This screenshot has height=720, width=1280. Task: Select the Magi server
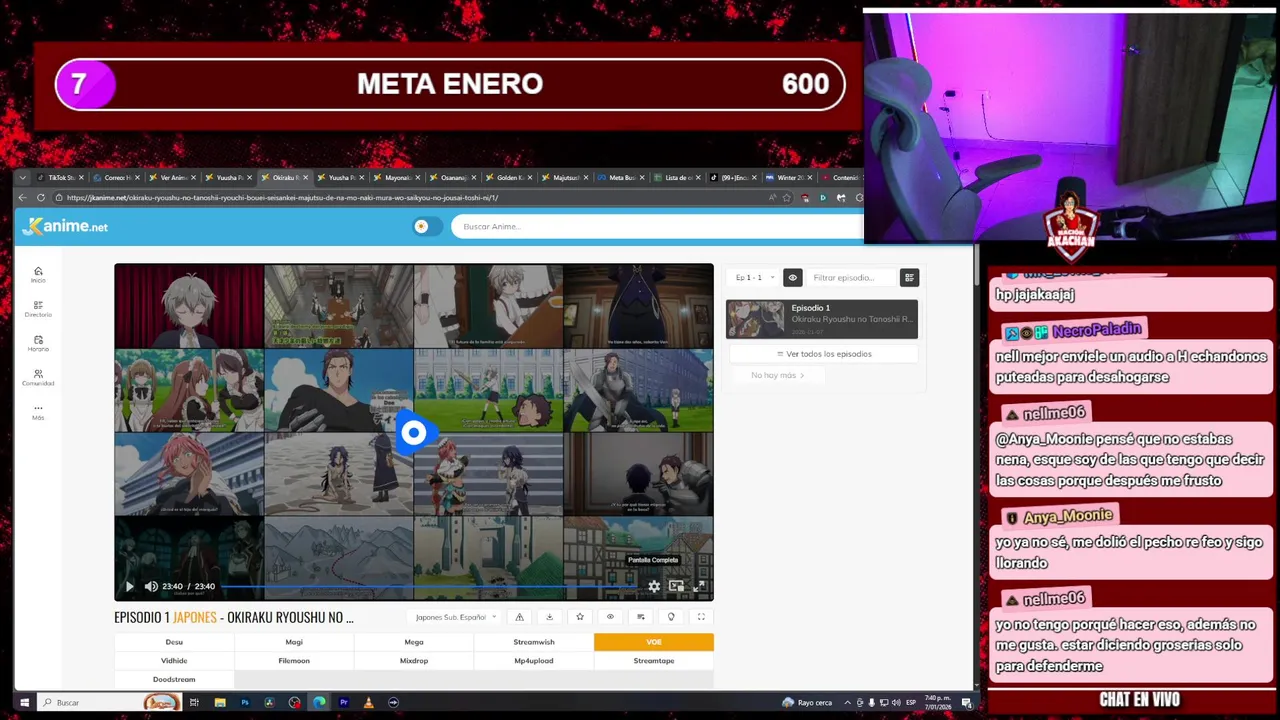click(294, 642)
